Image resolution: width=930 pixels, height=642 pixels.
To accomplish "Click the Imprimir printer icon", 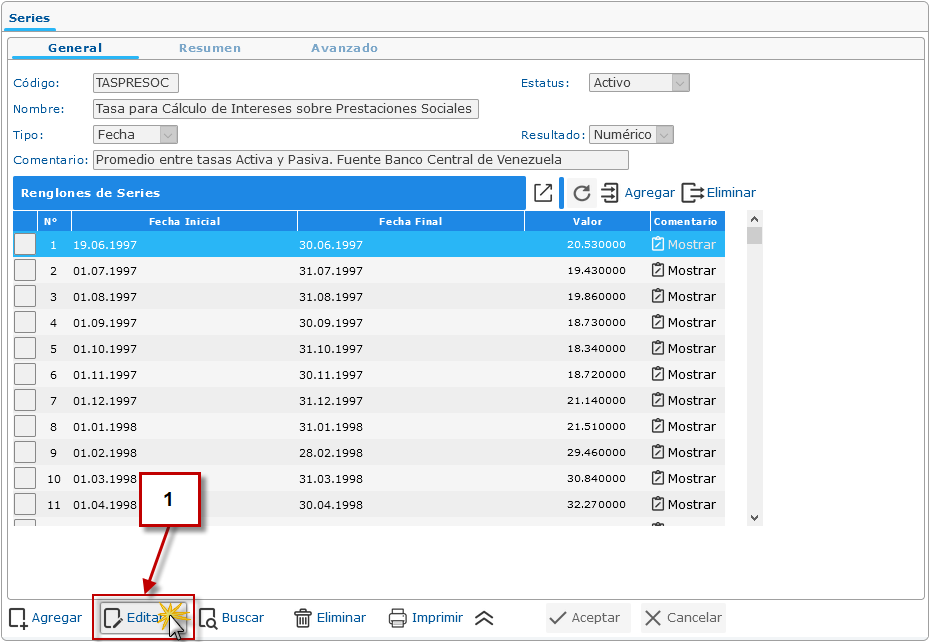I will (x=398, y=618).
